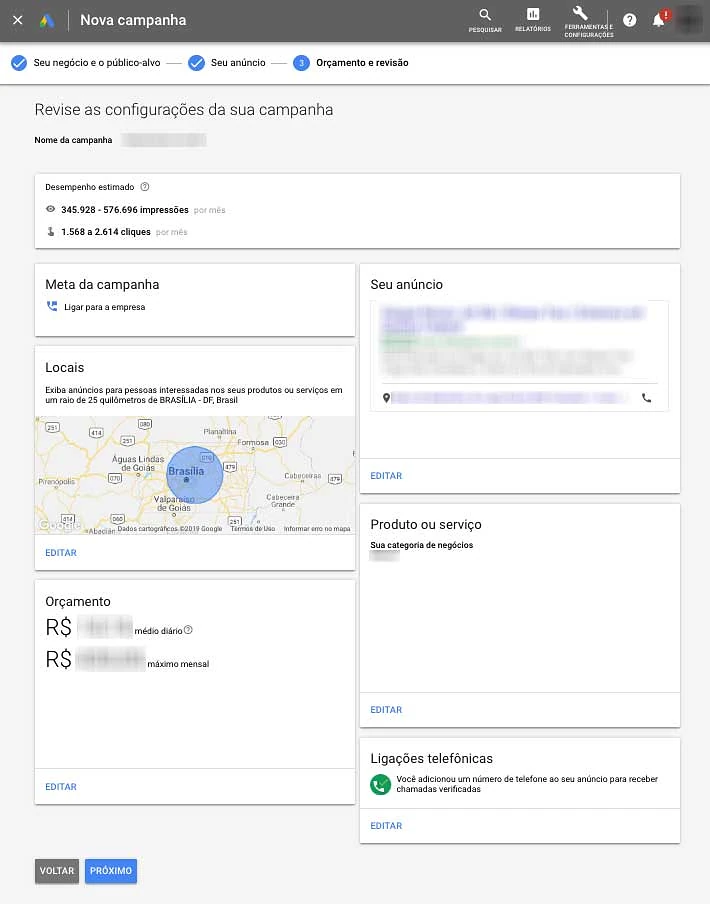Click the VOLTAR button
The image size is (710, 904).
click(x=56, y=871)
